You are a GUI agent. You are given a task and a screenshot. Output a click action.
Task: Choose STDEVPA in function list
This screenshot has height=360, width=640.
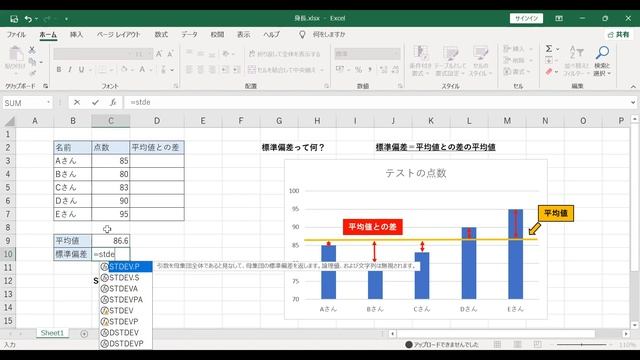tap(126, 300)
